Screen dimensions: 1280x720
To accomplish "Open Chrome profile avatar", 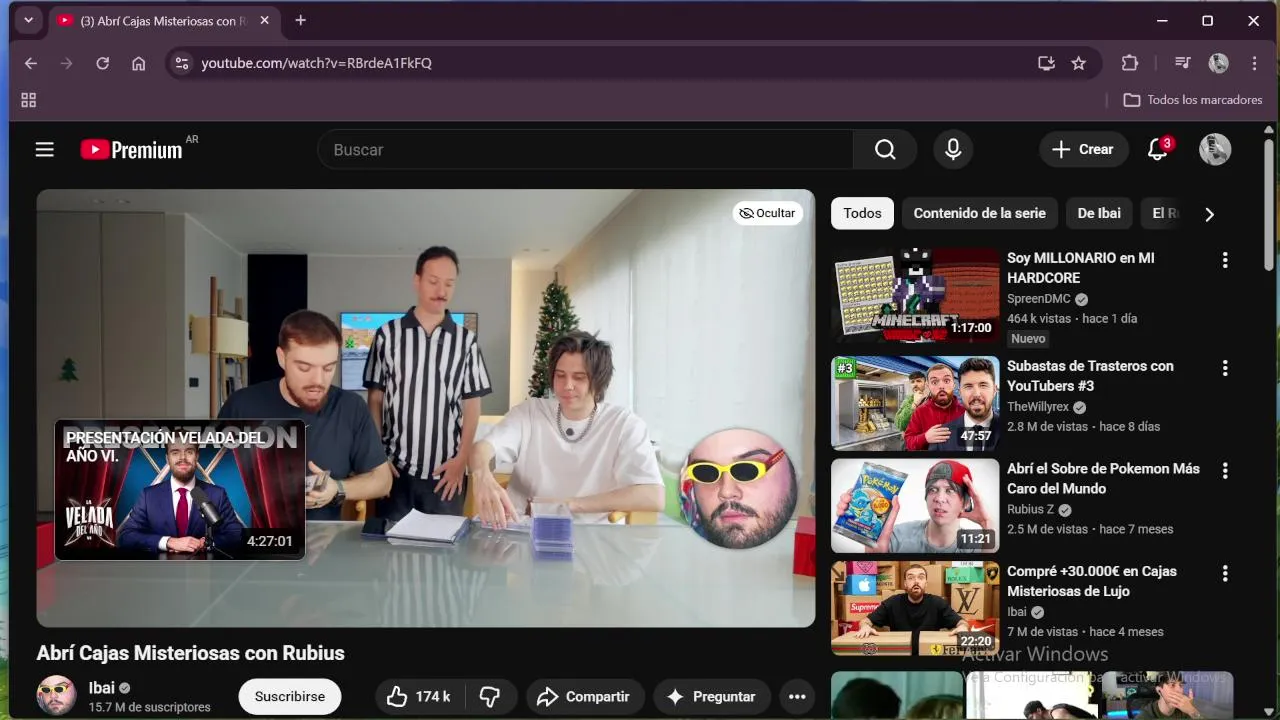I will 1218,63.
